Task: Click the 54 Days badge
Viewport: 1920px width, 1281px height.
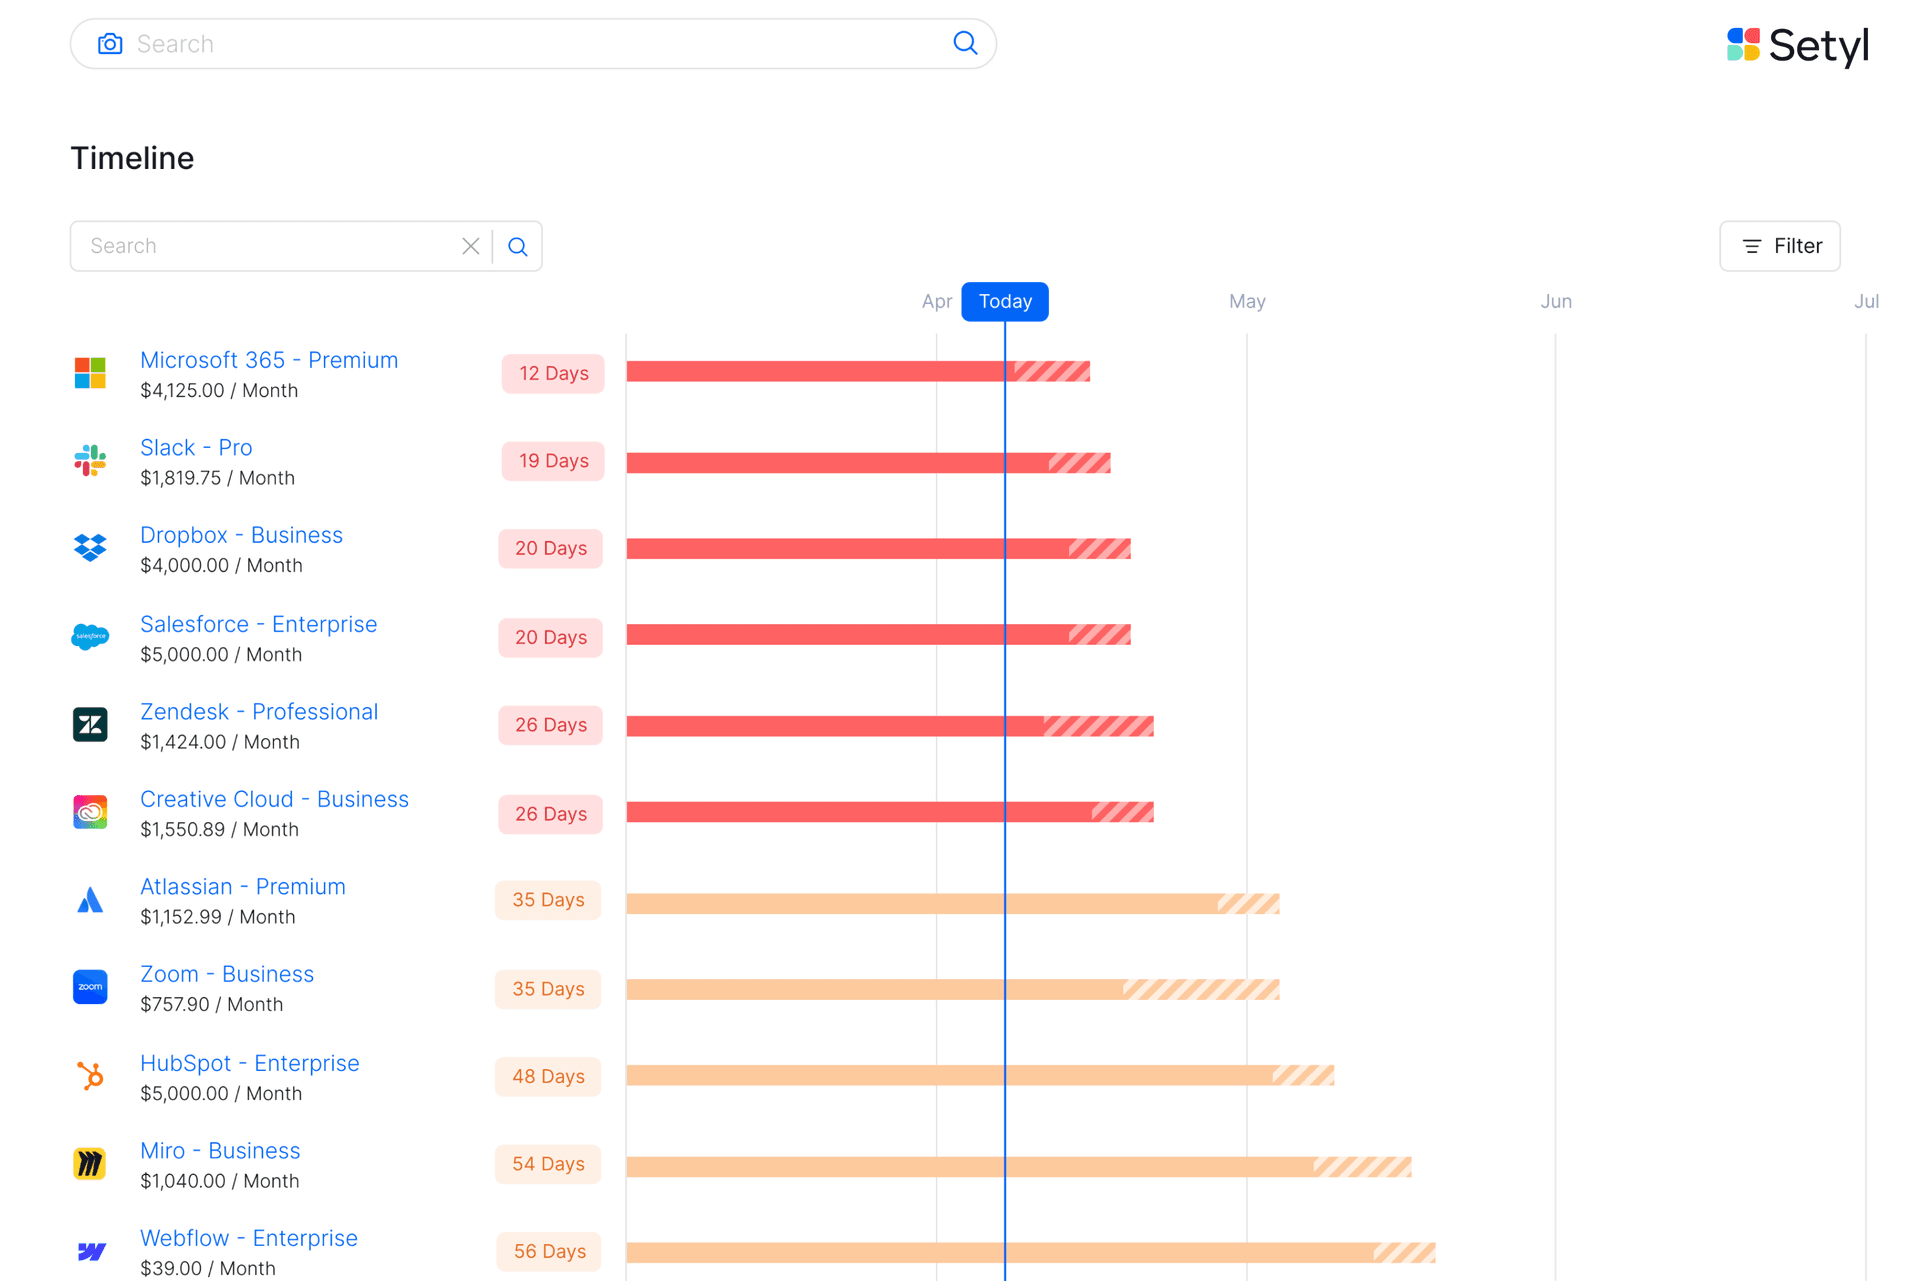Action: click(x=548, y=1164)
